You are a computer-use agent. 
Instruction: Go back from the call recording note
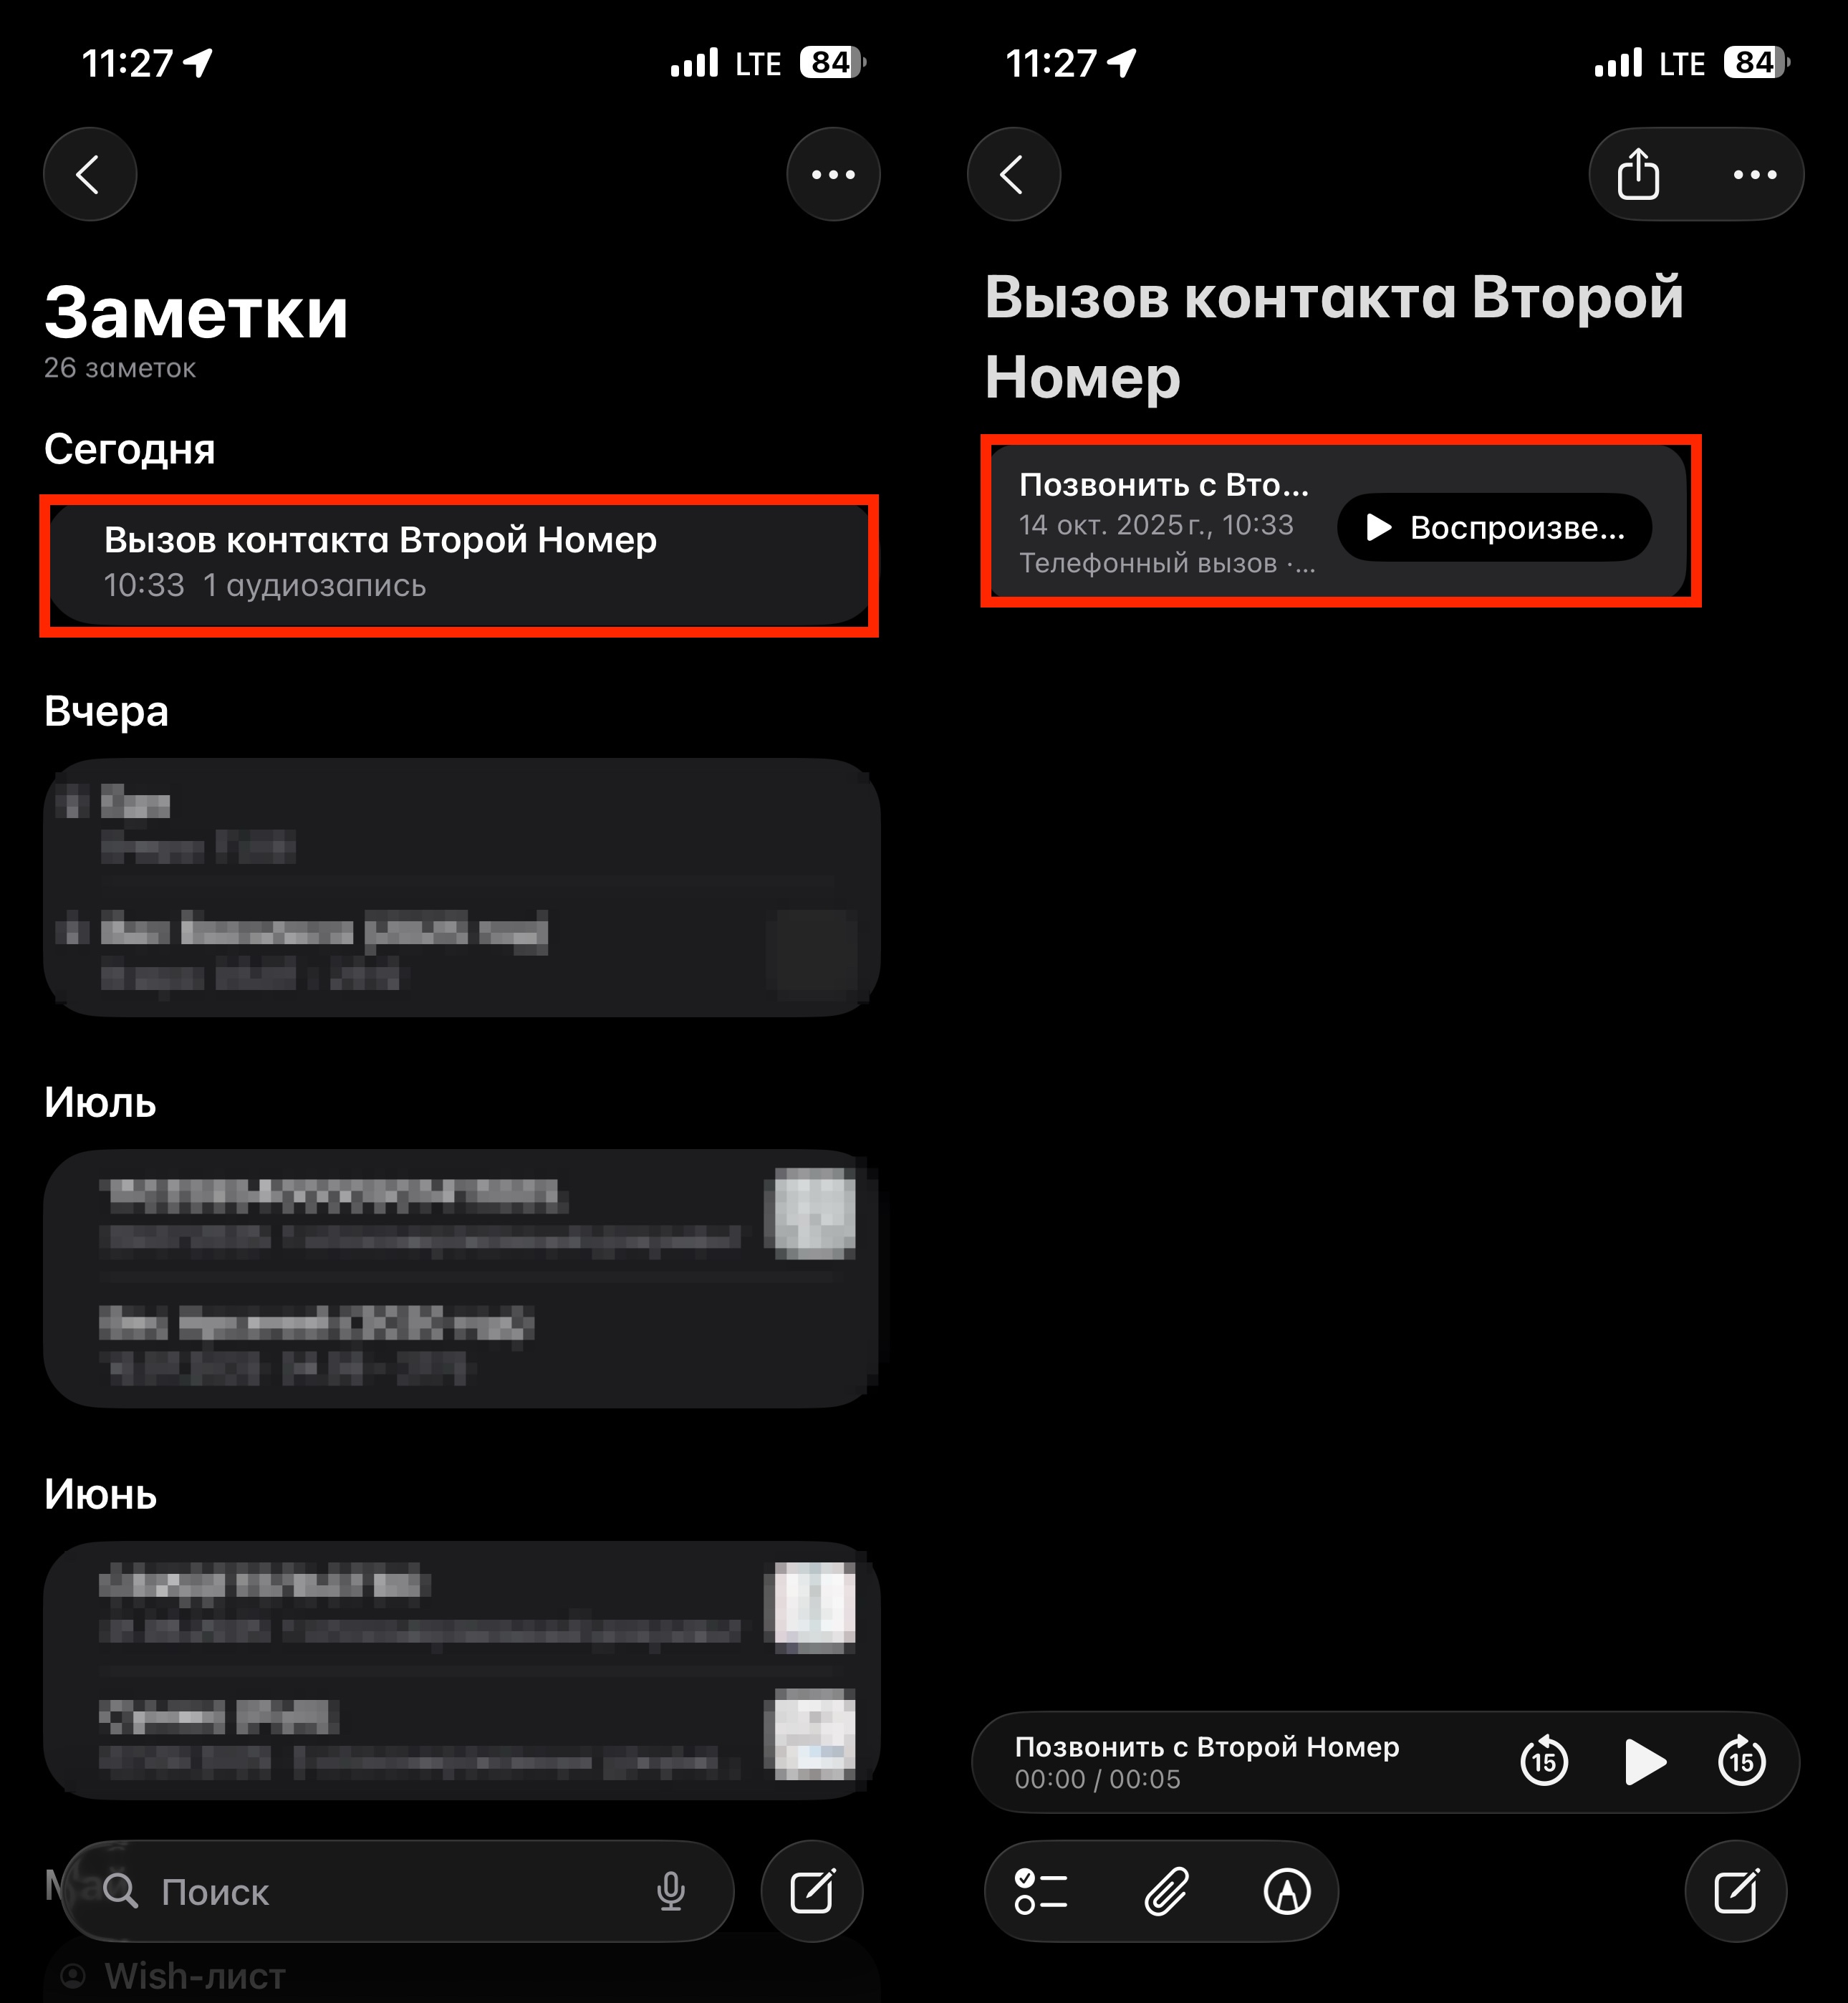1014,174
